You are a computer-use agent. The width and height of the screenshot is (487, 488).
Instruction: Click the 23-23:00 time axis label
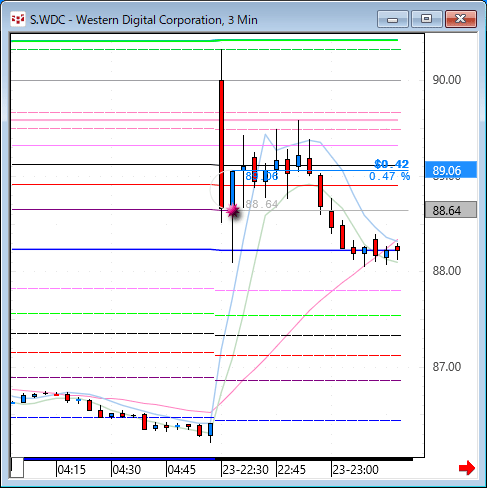[x=355, y=470]
